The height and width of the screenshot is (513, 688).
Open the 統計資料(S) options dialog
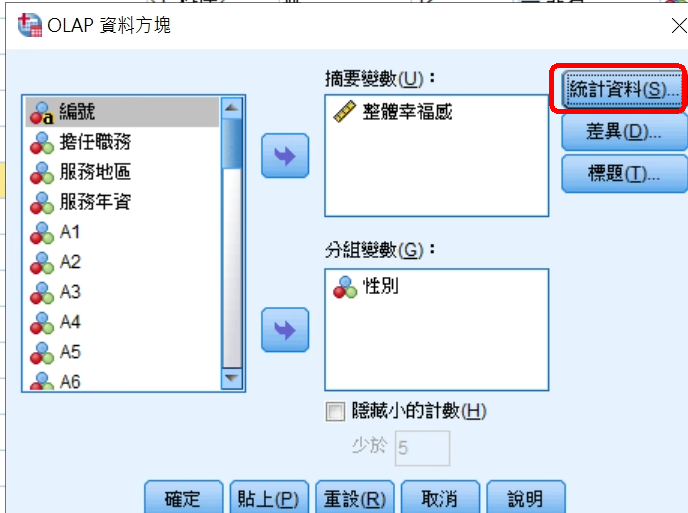(623, 90)
